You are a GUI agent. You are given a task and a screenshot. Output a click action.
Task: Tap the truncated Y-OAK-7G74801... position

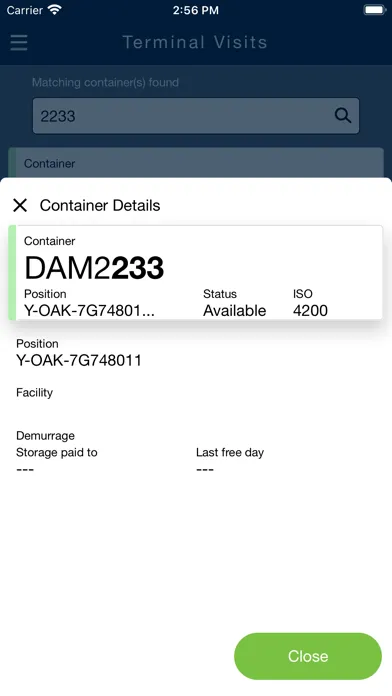click(89, 311)
